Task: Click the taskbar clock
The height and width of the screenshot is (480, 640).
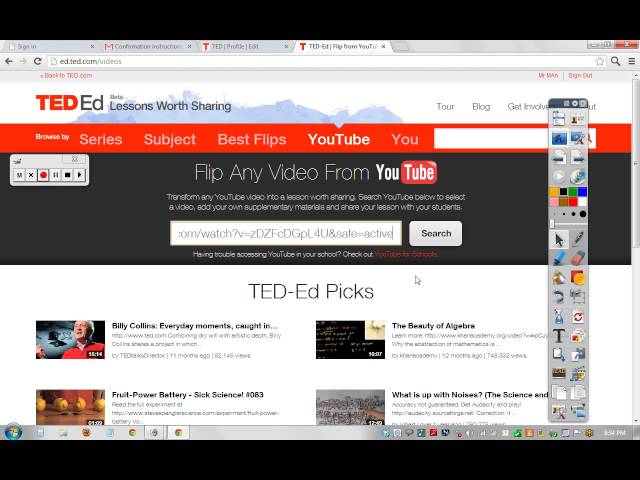Action: click(614, 433)
